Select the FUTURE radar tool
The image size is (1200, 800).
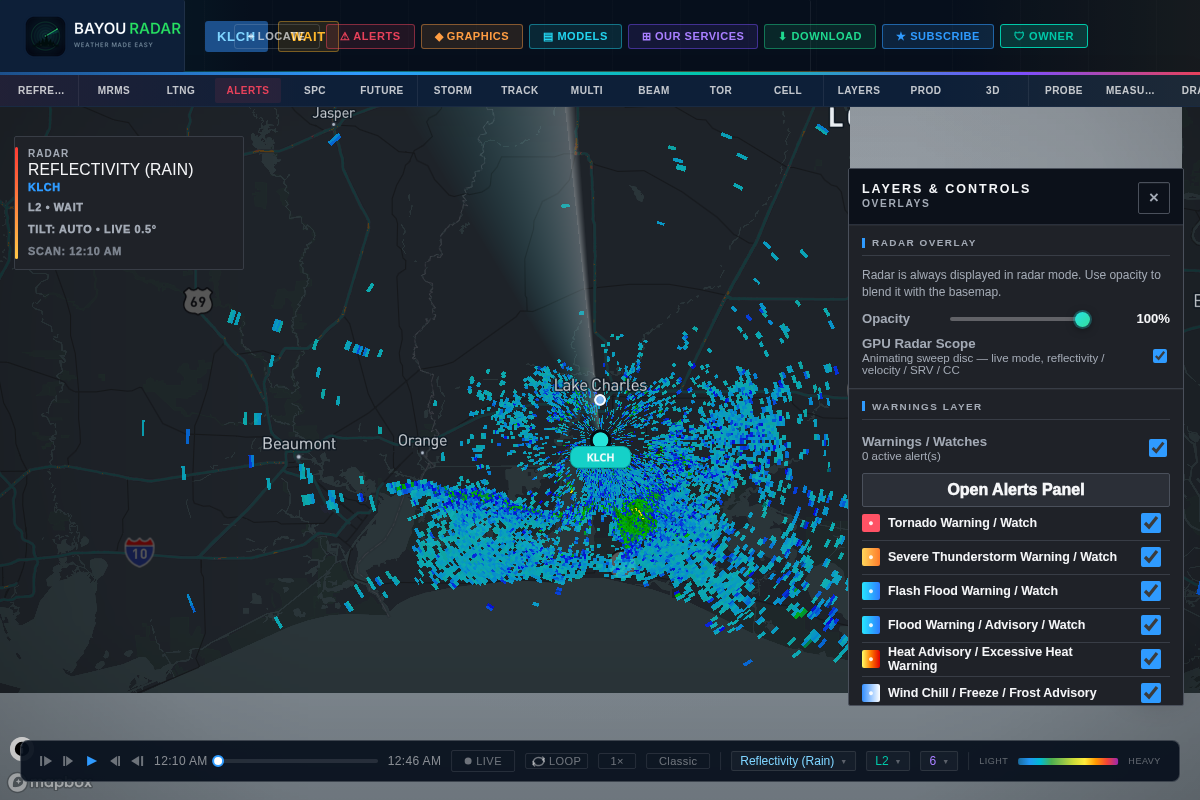pos(382,90)
